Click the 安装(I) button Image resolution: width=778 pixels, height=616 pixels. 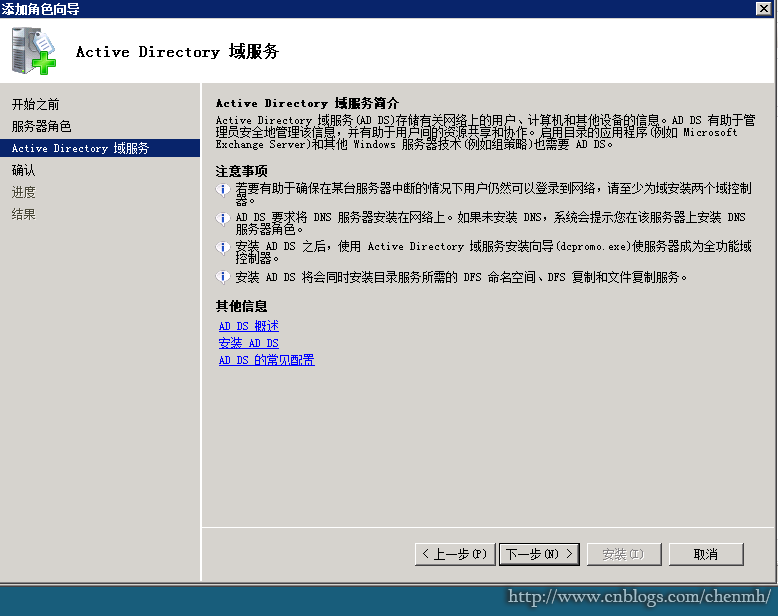tap(624, 554)
